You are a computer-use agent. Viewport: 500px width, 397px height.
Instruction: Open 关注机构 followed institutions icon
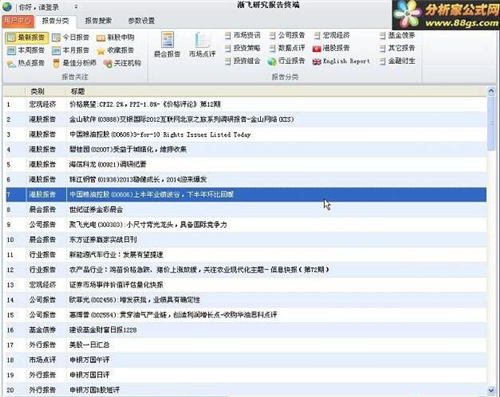[x=122, y=63]
